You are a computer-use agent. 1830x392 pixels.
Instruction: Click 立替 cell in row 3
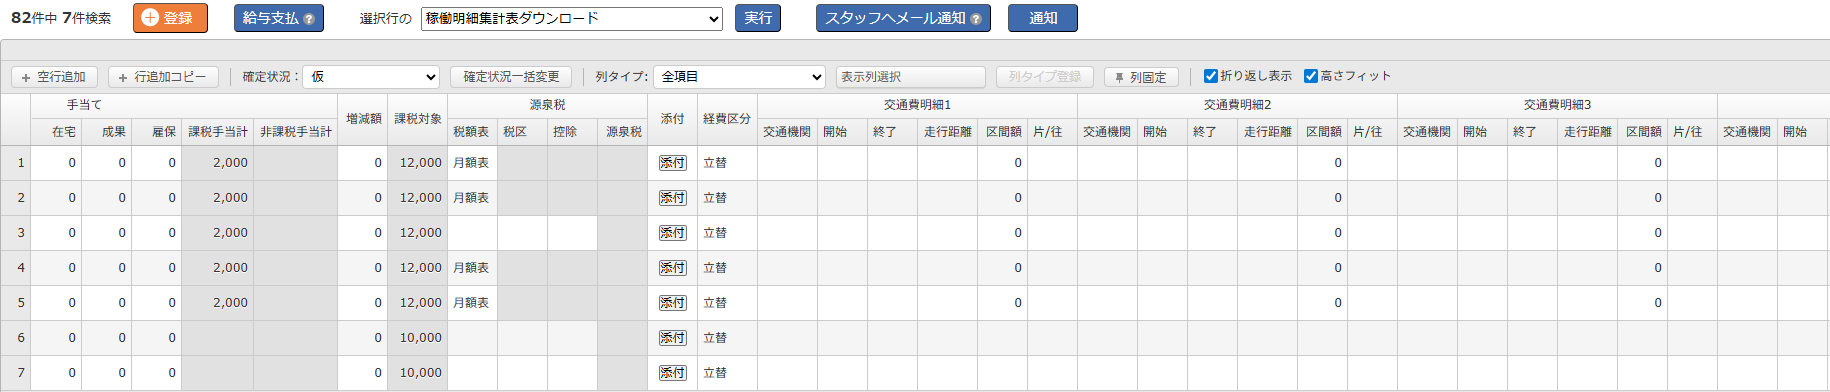tap(727, 233)
